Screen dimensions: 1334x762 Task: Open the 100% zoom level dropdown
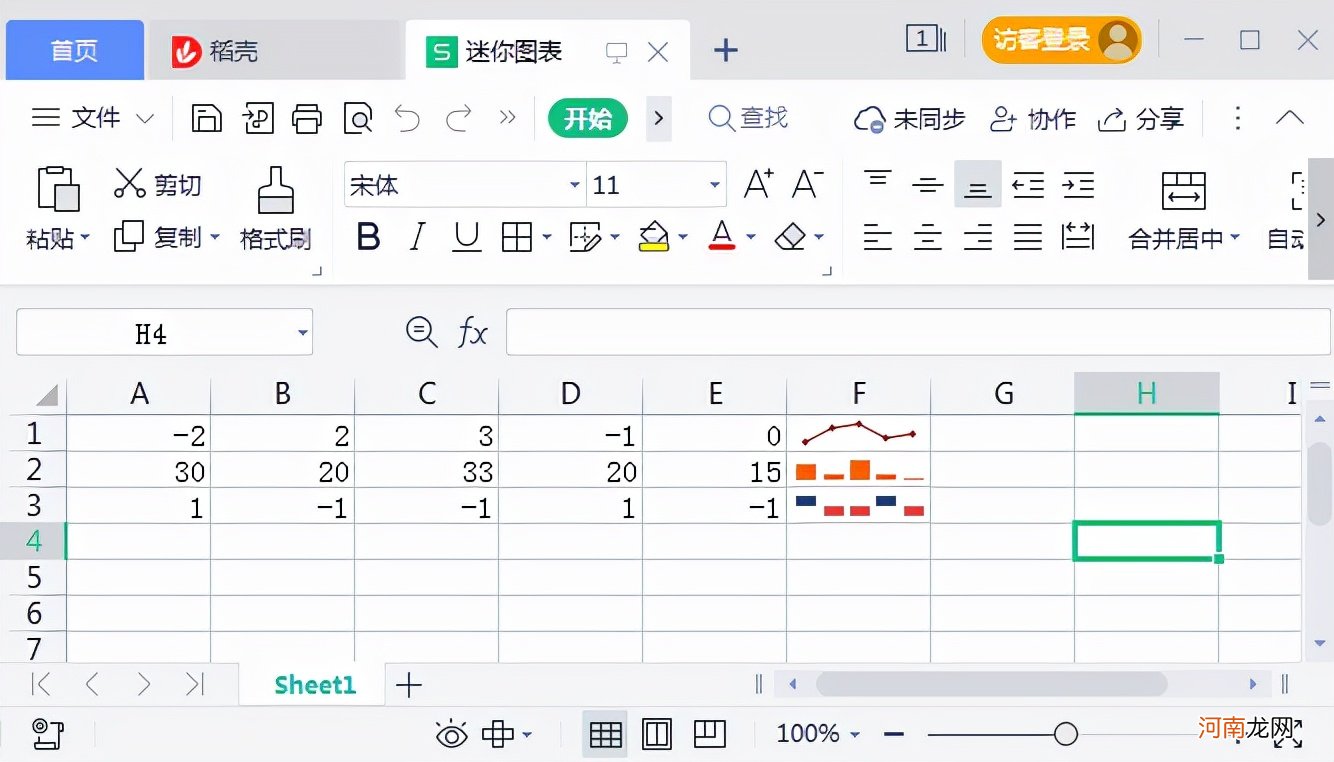tap(855, 735)
